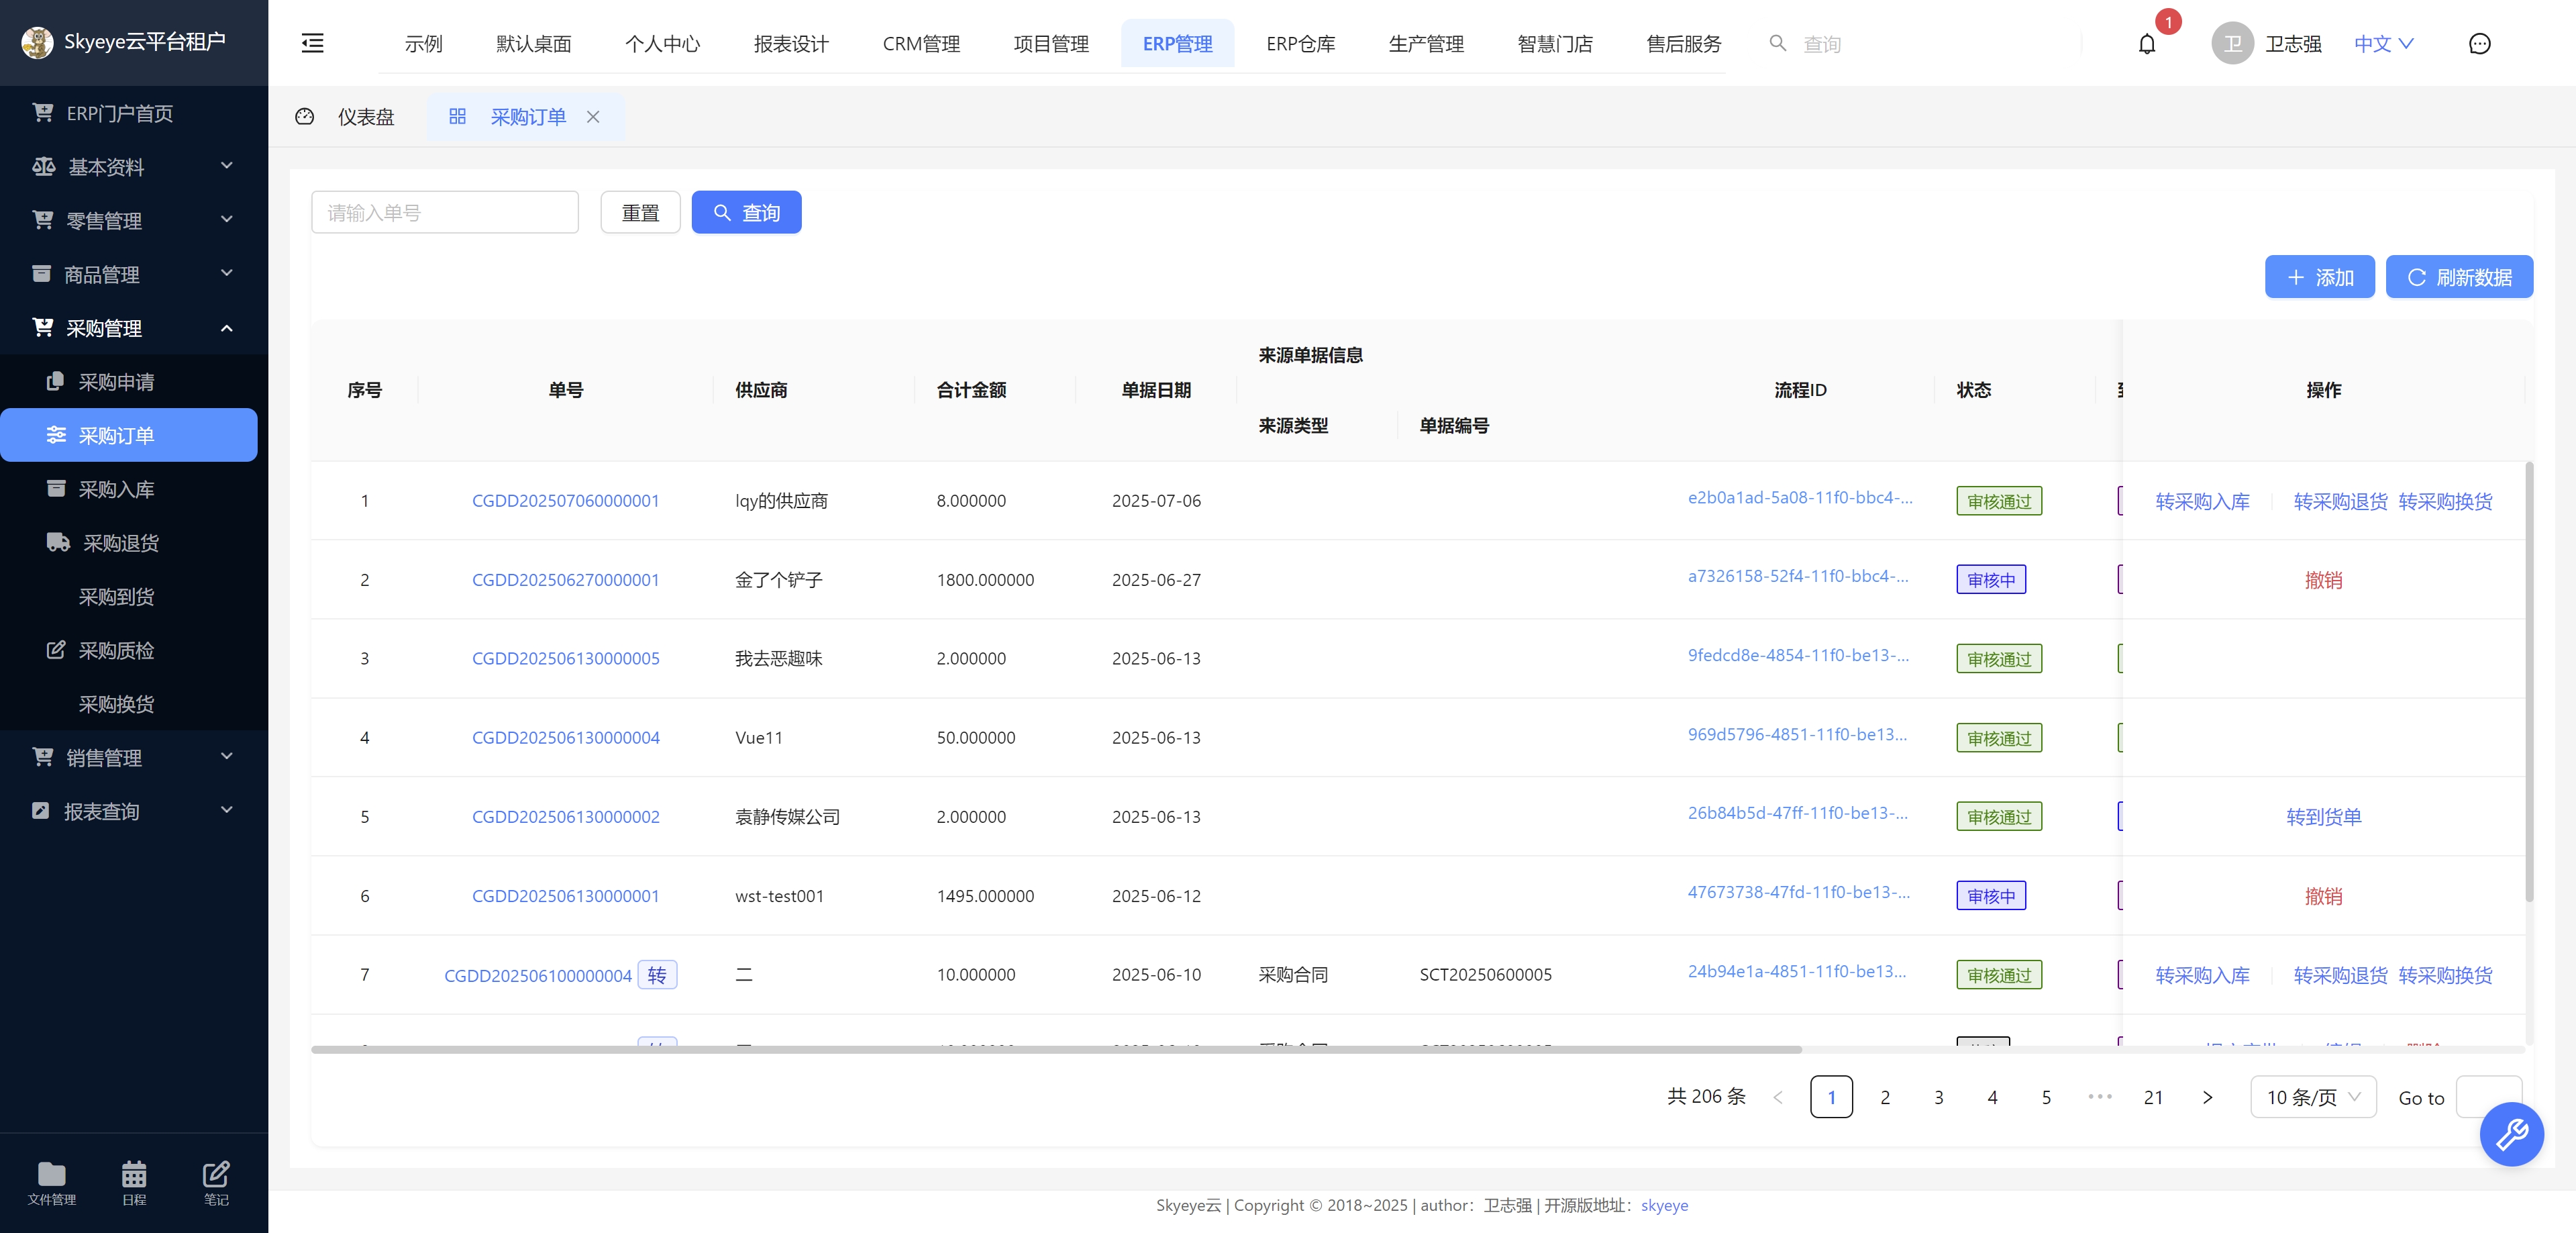Expand the 销售管理 menu
The image size is (2576, 1233).
pos(134,757)
